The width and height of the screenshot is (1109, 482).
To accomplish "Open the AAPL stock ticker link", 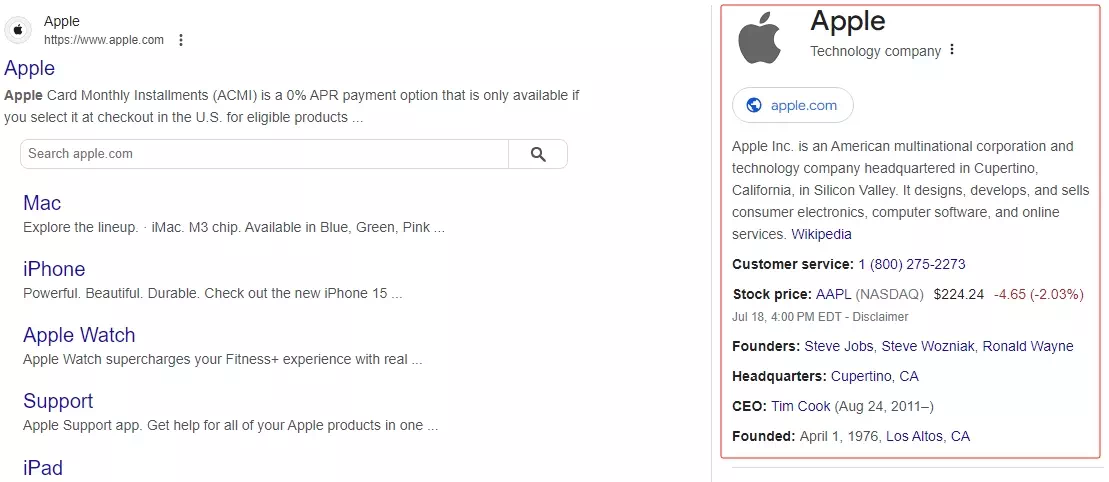I will 833,294.
